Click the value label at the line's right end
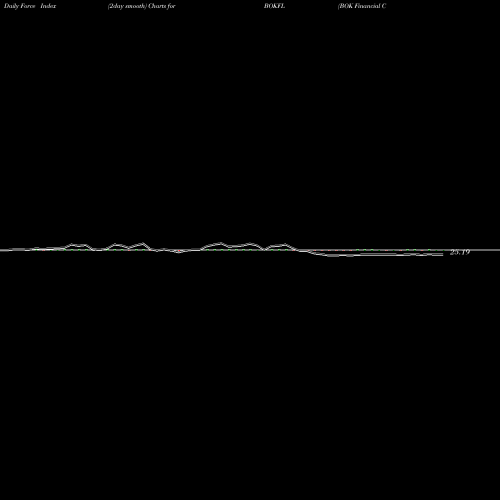 (x=460, y=252)
